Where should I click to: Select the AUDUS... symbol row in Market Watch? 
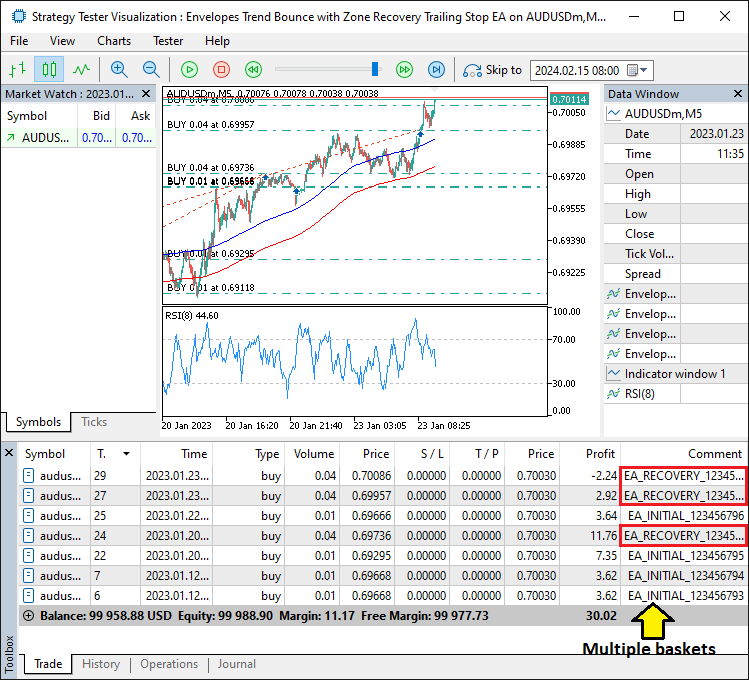click(x=78, y=138)
